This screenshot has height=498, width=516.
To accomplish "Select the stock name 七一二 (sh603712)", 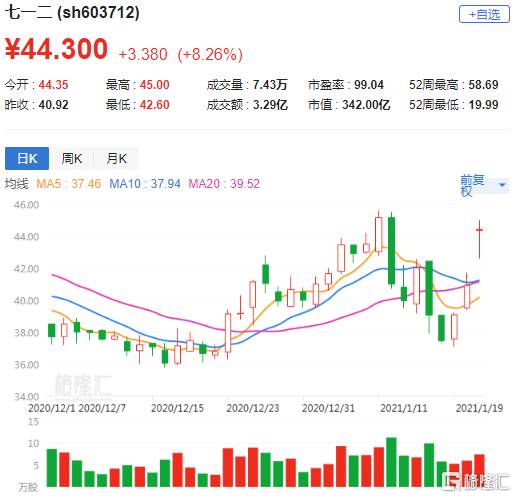I will click(72, 13).
